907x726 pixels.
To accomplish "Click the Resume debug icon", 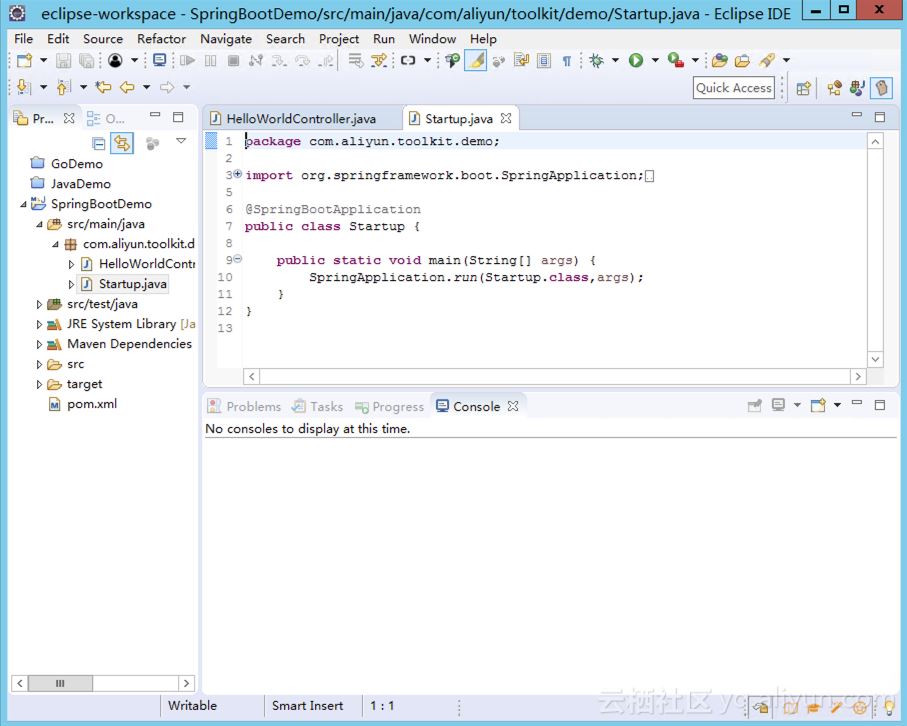I will 187,60.
